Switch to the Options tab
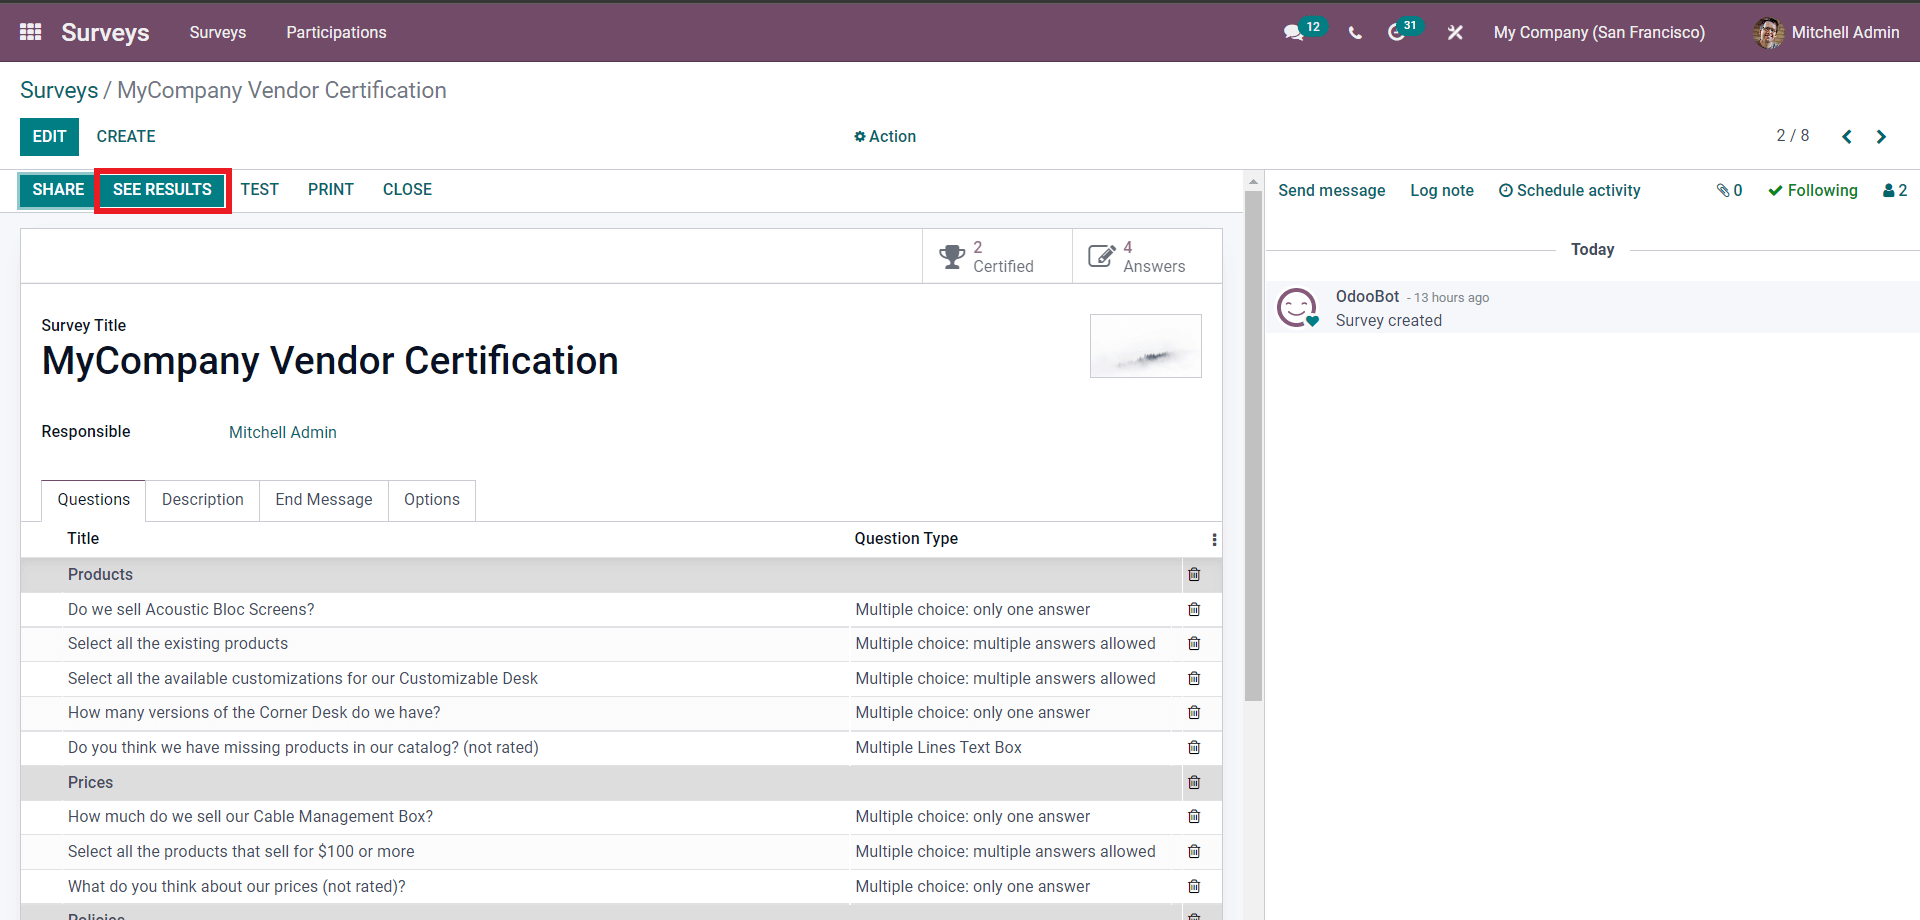The image size is (1920, 920). 432,500
